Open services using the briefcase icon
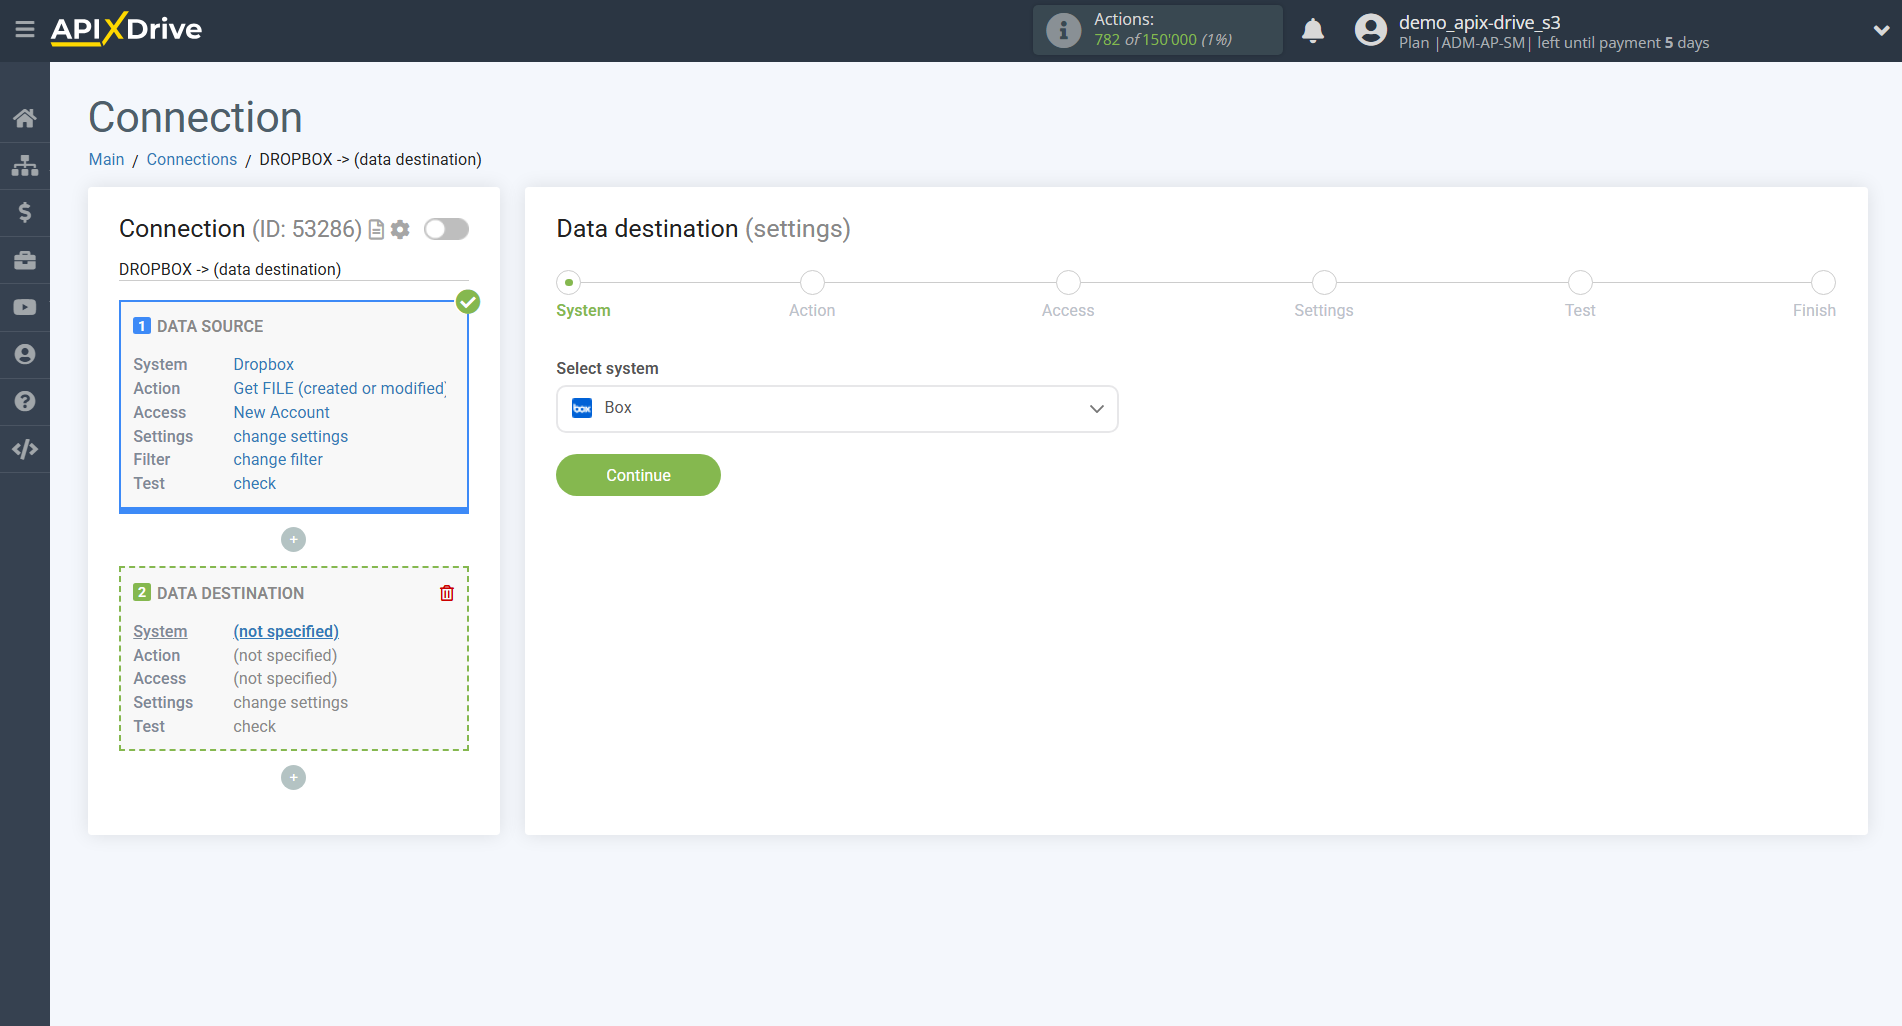 pos(25,259)
